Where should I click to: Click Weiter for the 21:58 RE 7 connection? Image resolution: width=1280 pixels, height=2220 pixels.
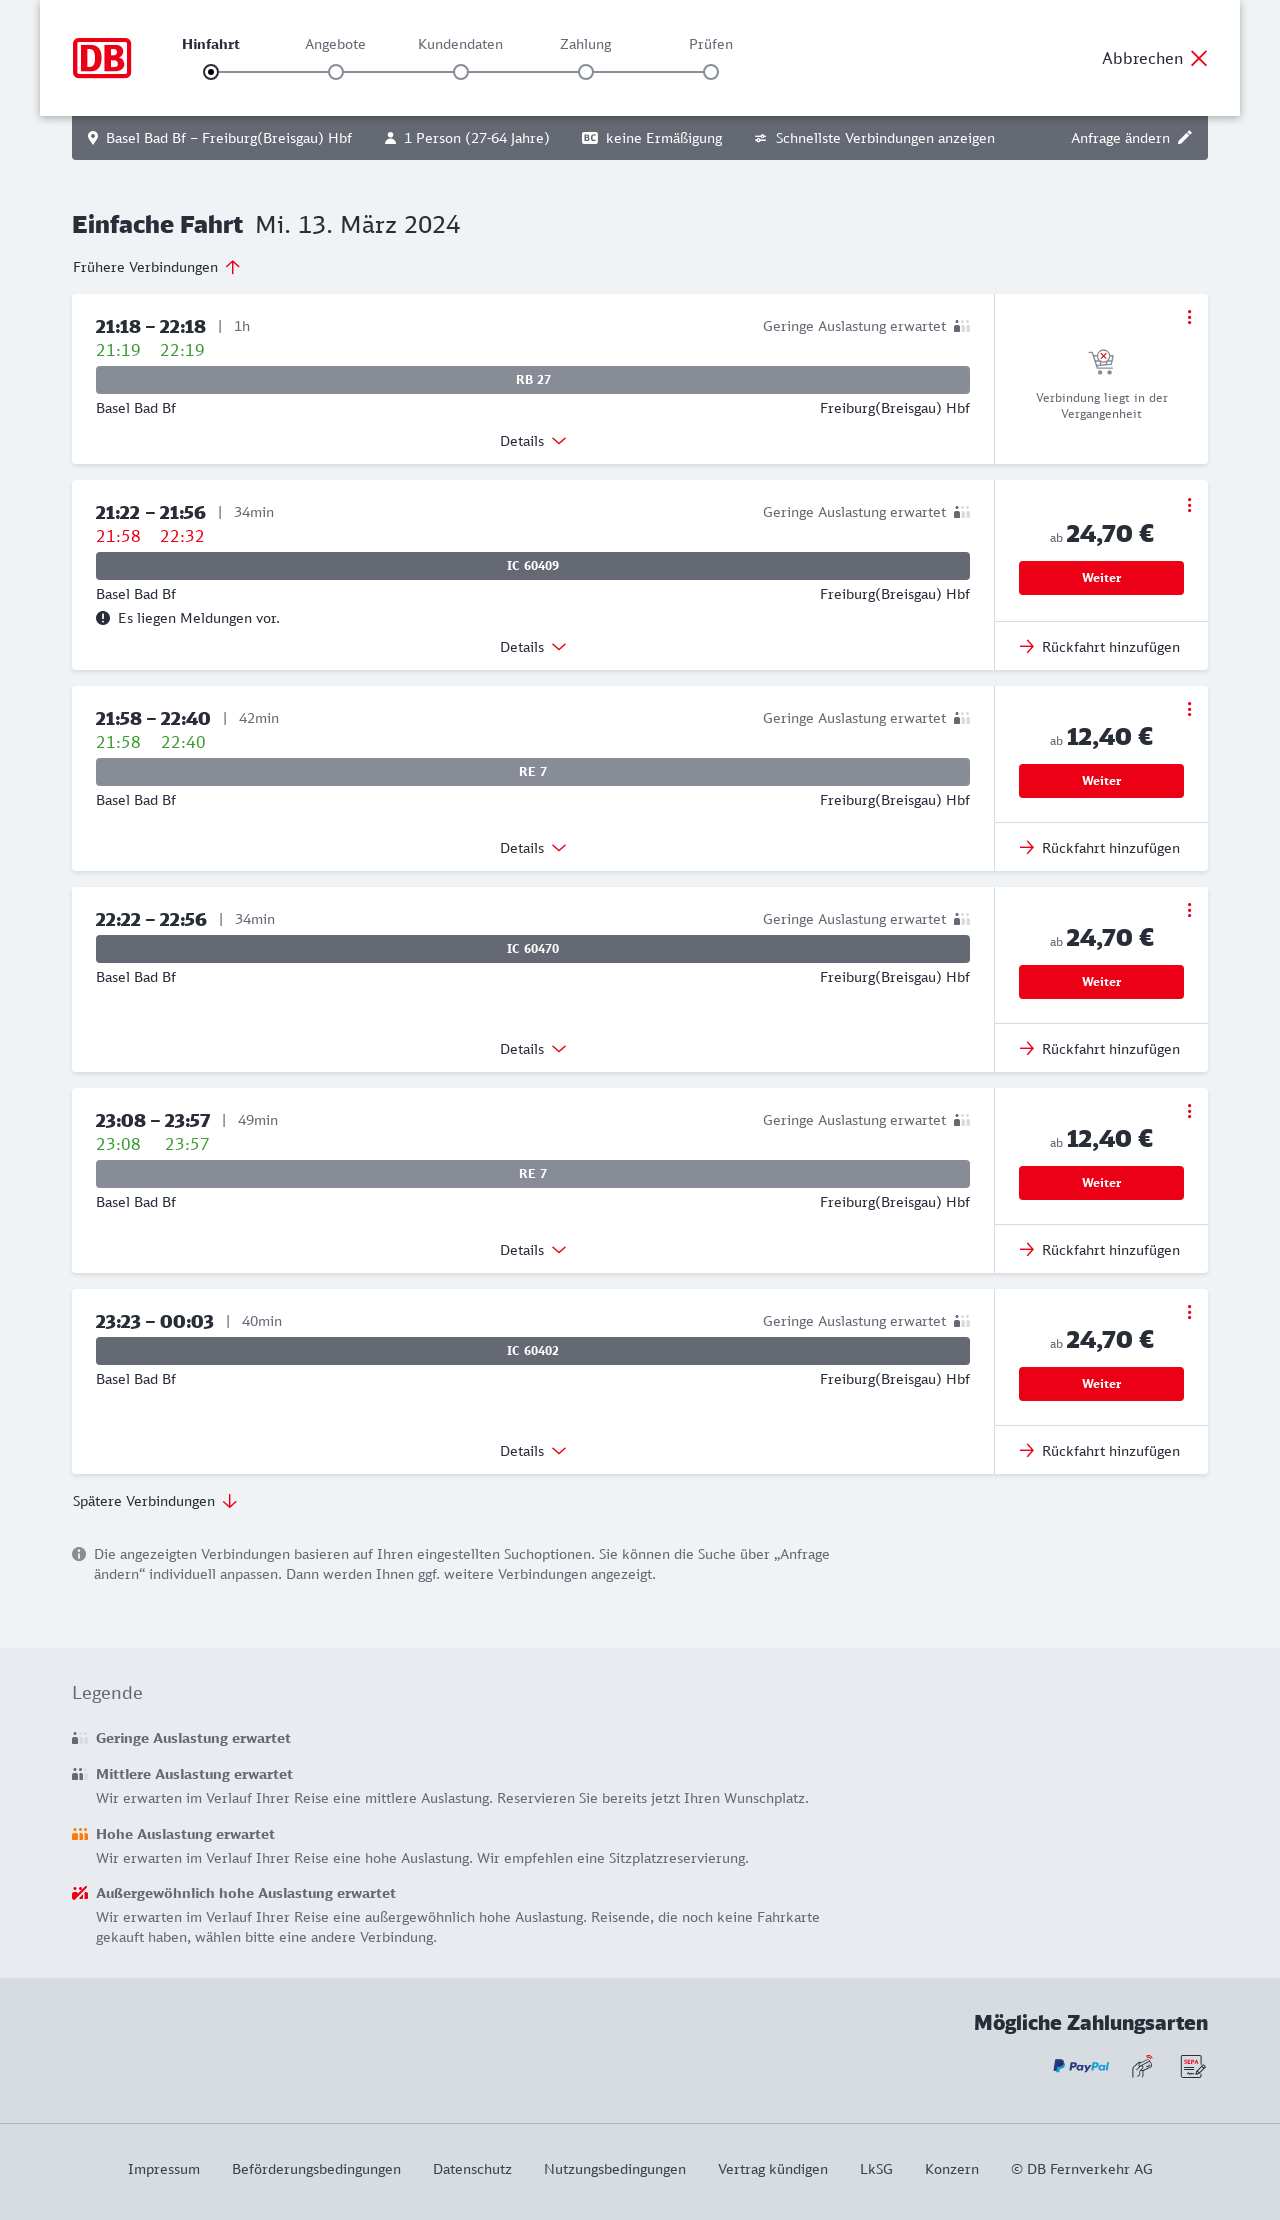pos(1101,781)
